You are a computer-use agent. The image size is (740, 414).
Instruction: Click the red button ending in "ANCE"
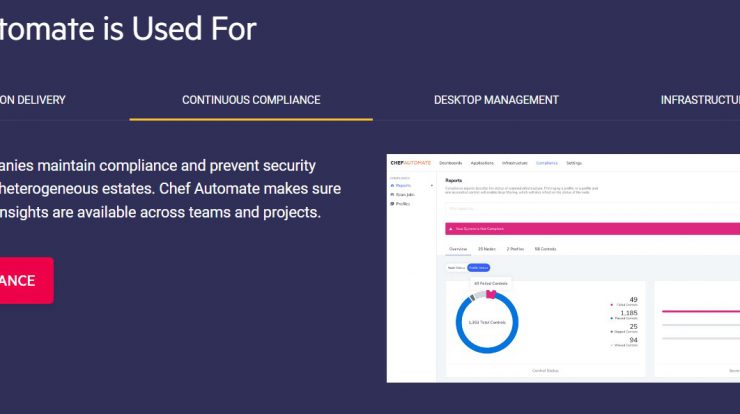pos(26,280)
